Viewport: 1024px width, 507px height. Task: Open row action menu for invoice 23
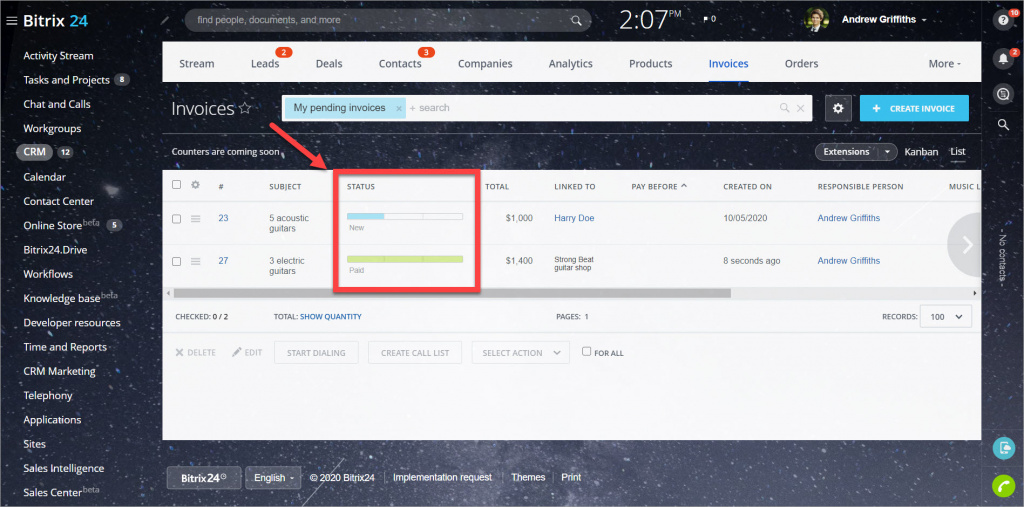tap(195, 219)
